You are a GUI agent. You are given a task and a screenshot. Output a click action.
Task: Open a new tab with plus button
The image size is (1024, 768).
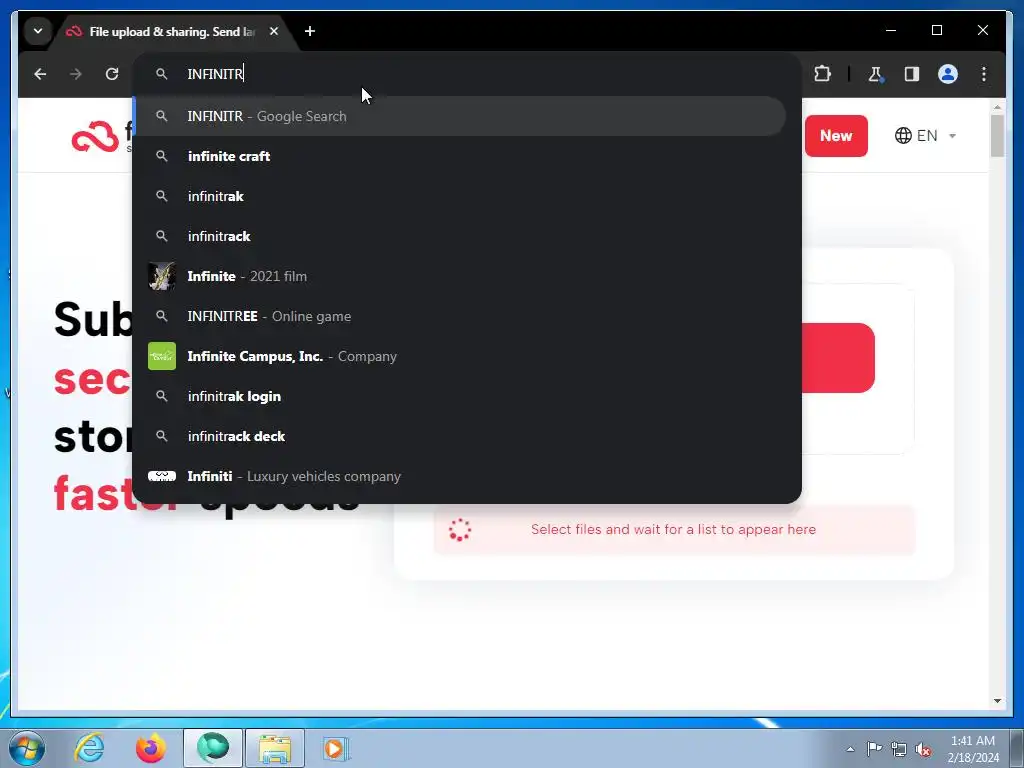pyautogui.click(x=310, y=31)
